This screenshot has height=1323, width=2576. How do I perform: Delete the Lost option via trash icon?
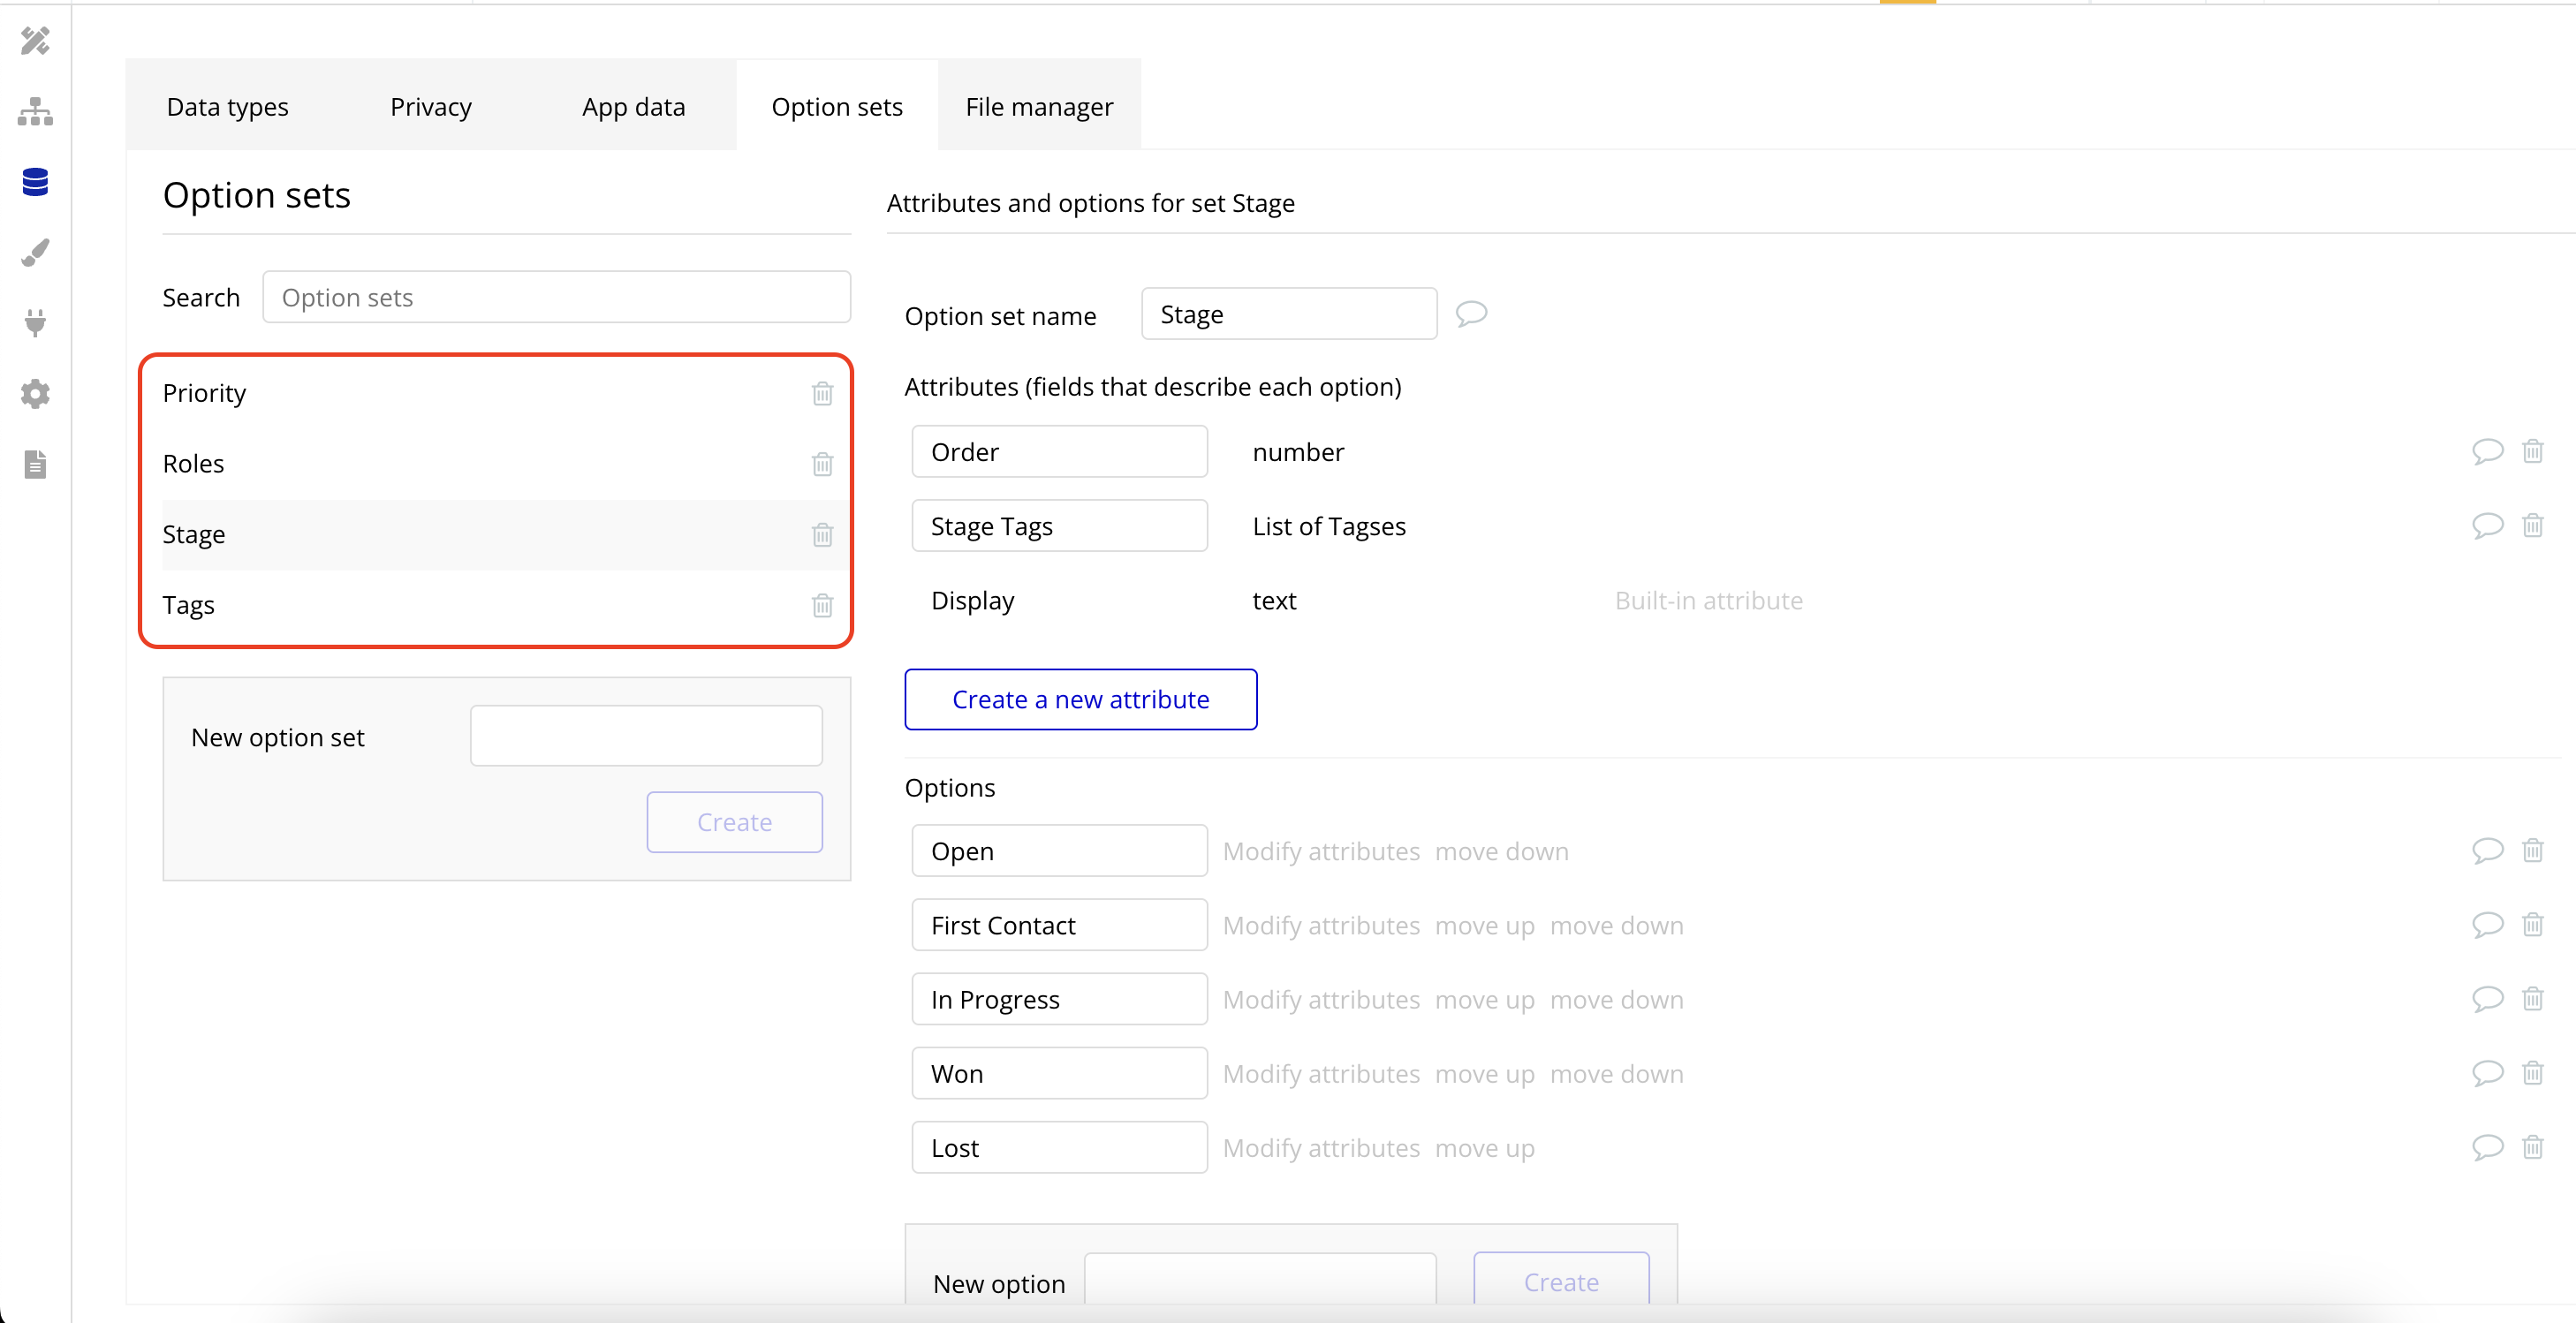[x=2532, y=1147]
